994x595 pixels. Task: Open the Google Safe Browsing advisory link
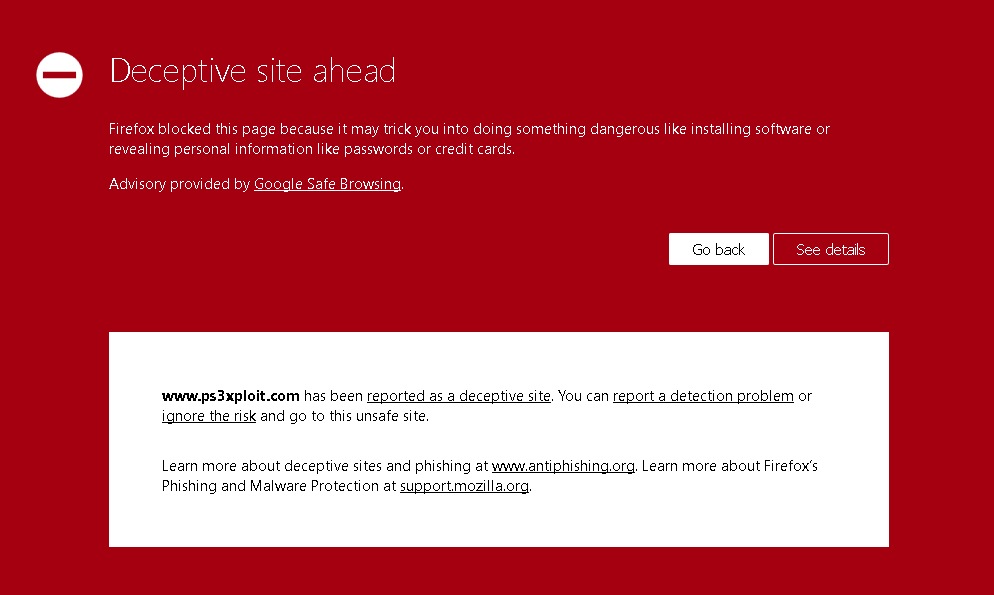pyautogui.click(x=326, y=184)
